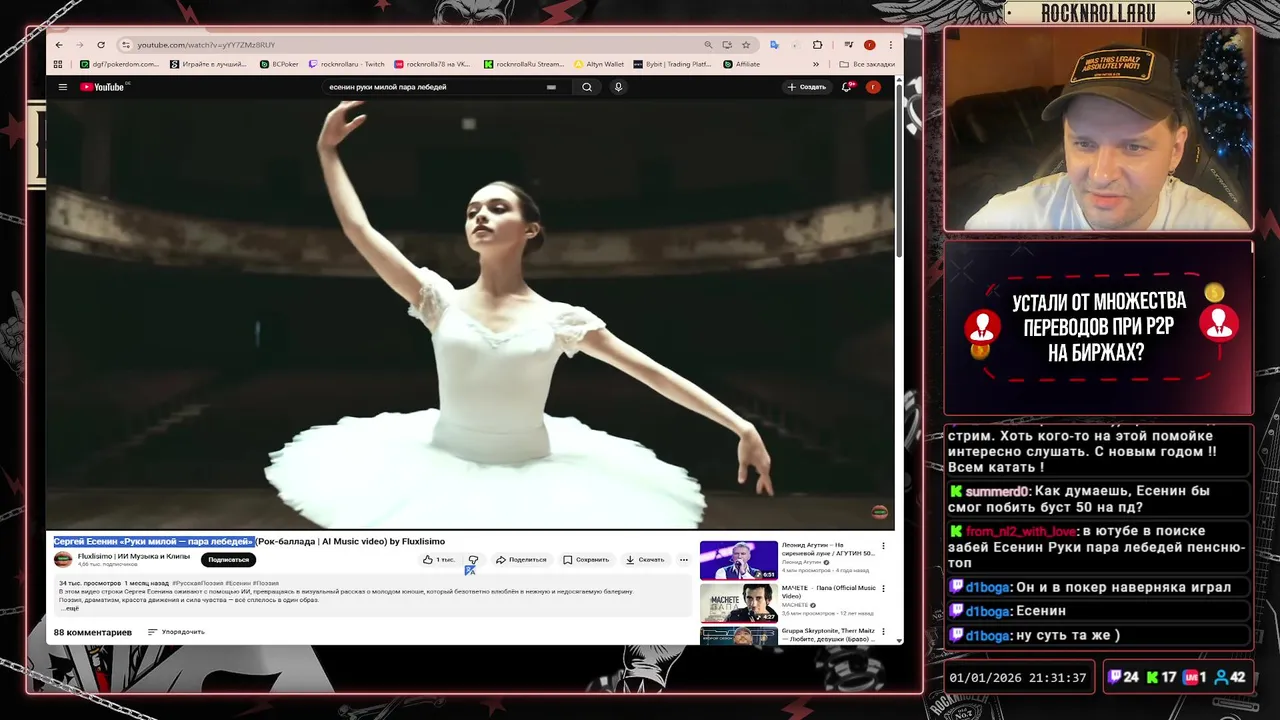This screenshot has height=720, width=1280.
Task: Click the Подписаться button
Action: pyautogui.click(x=228, y=560)
